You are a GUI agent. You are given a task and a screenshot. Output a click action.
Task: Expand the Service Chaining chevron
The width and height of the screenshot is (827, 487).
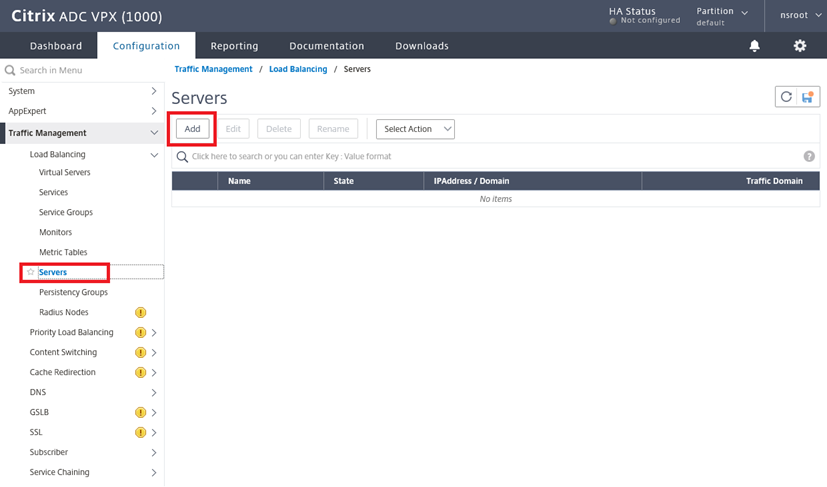pyautogui.click(x=154, y=473)
